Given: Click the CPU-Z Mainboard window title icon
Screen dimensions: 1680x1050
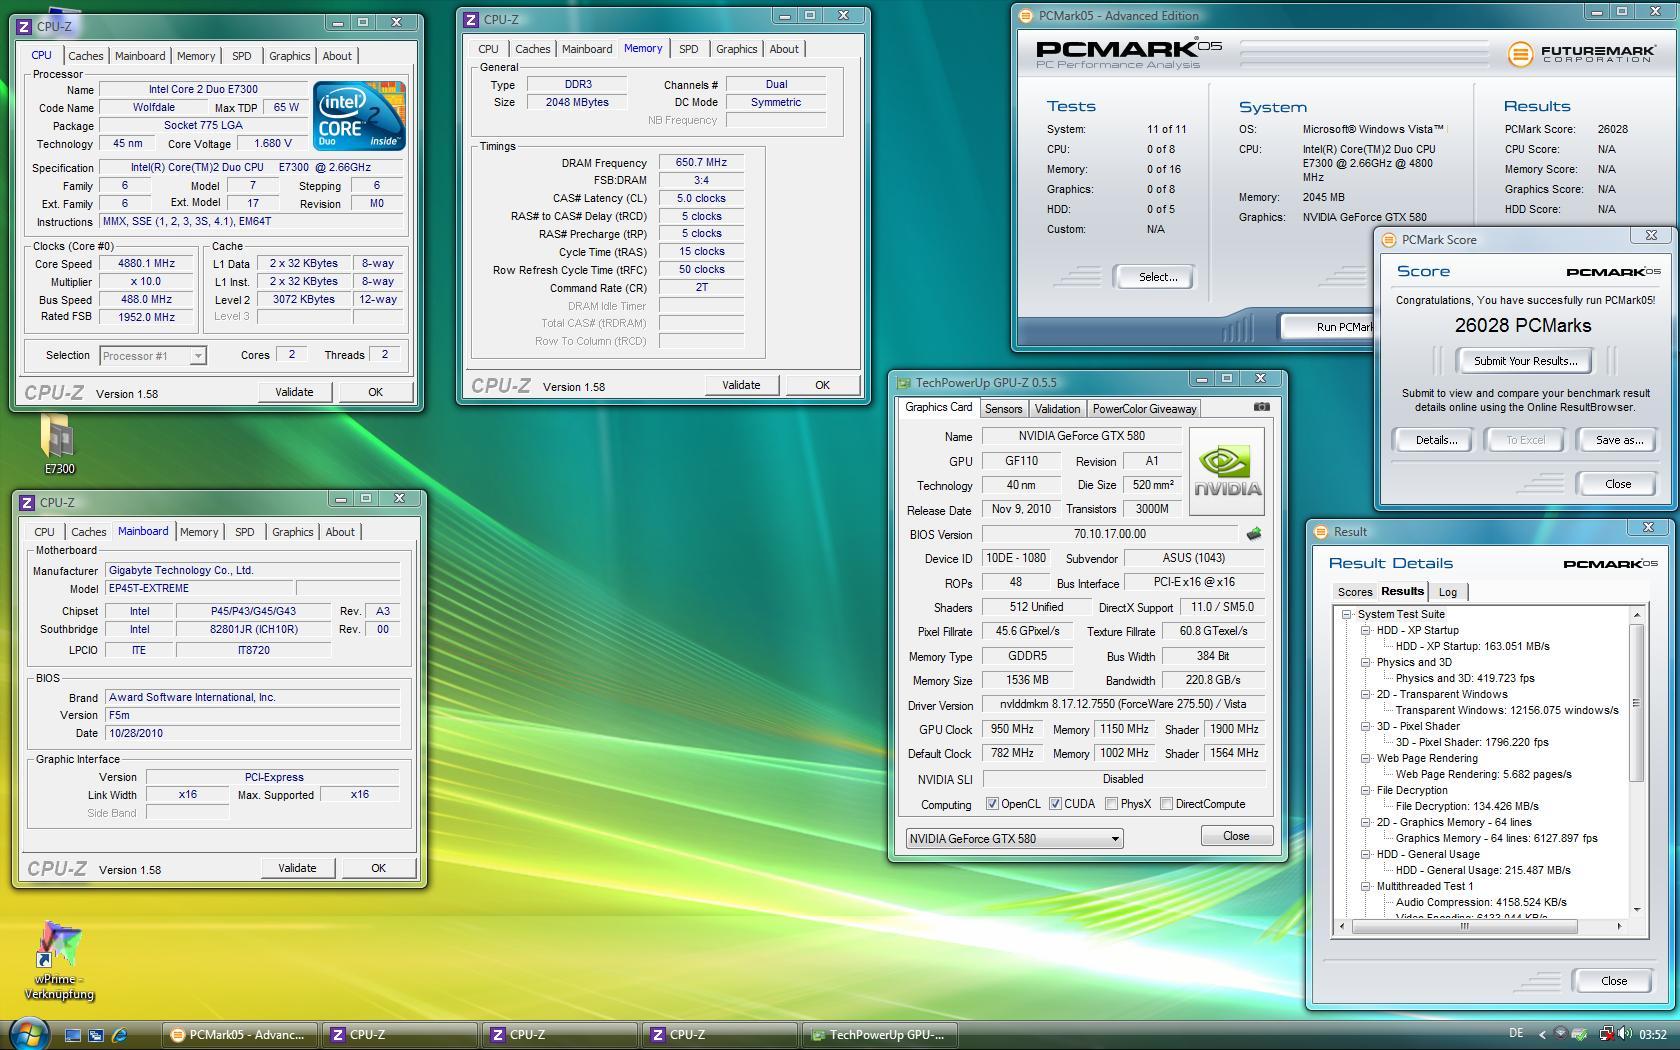Looking at the screenshot, I should pos(27,502).
